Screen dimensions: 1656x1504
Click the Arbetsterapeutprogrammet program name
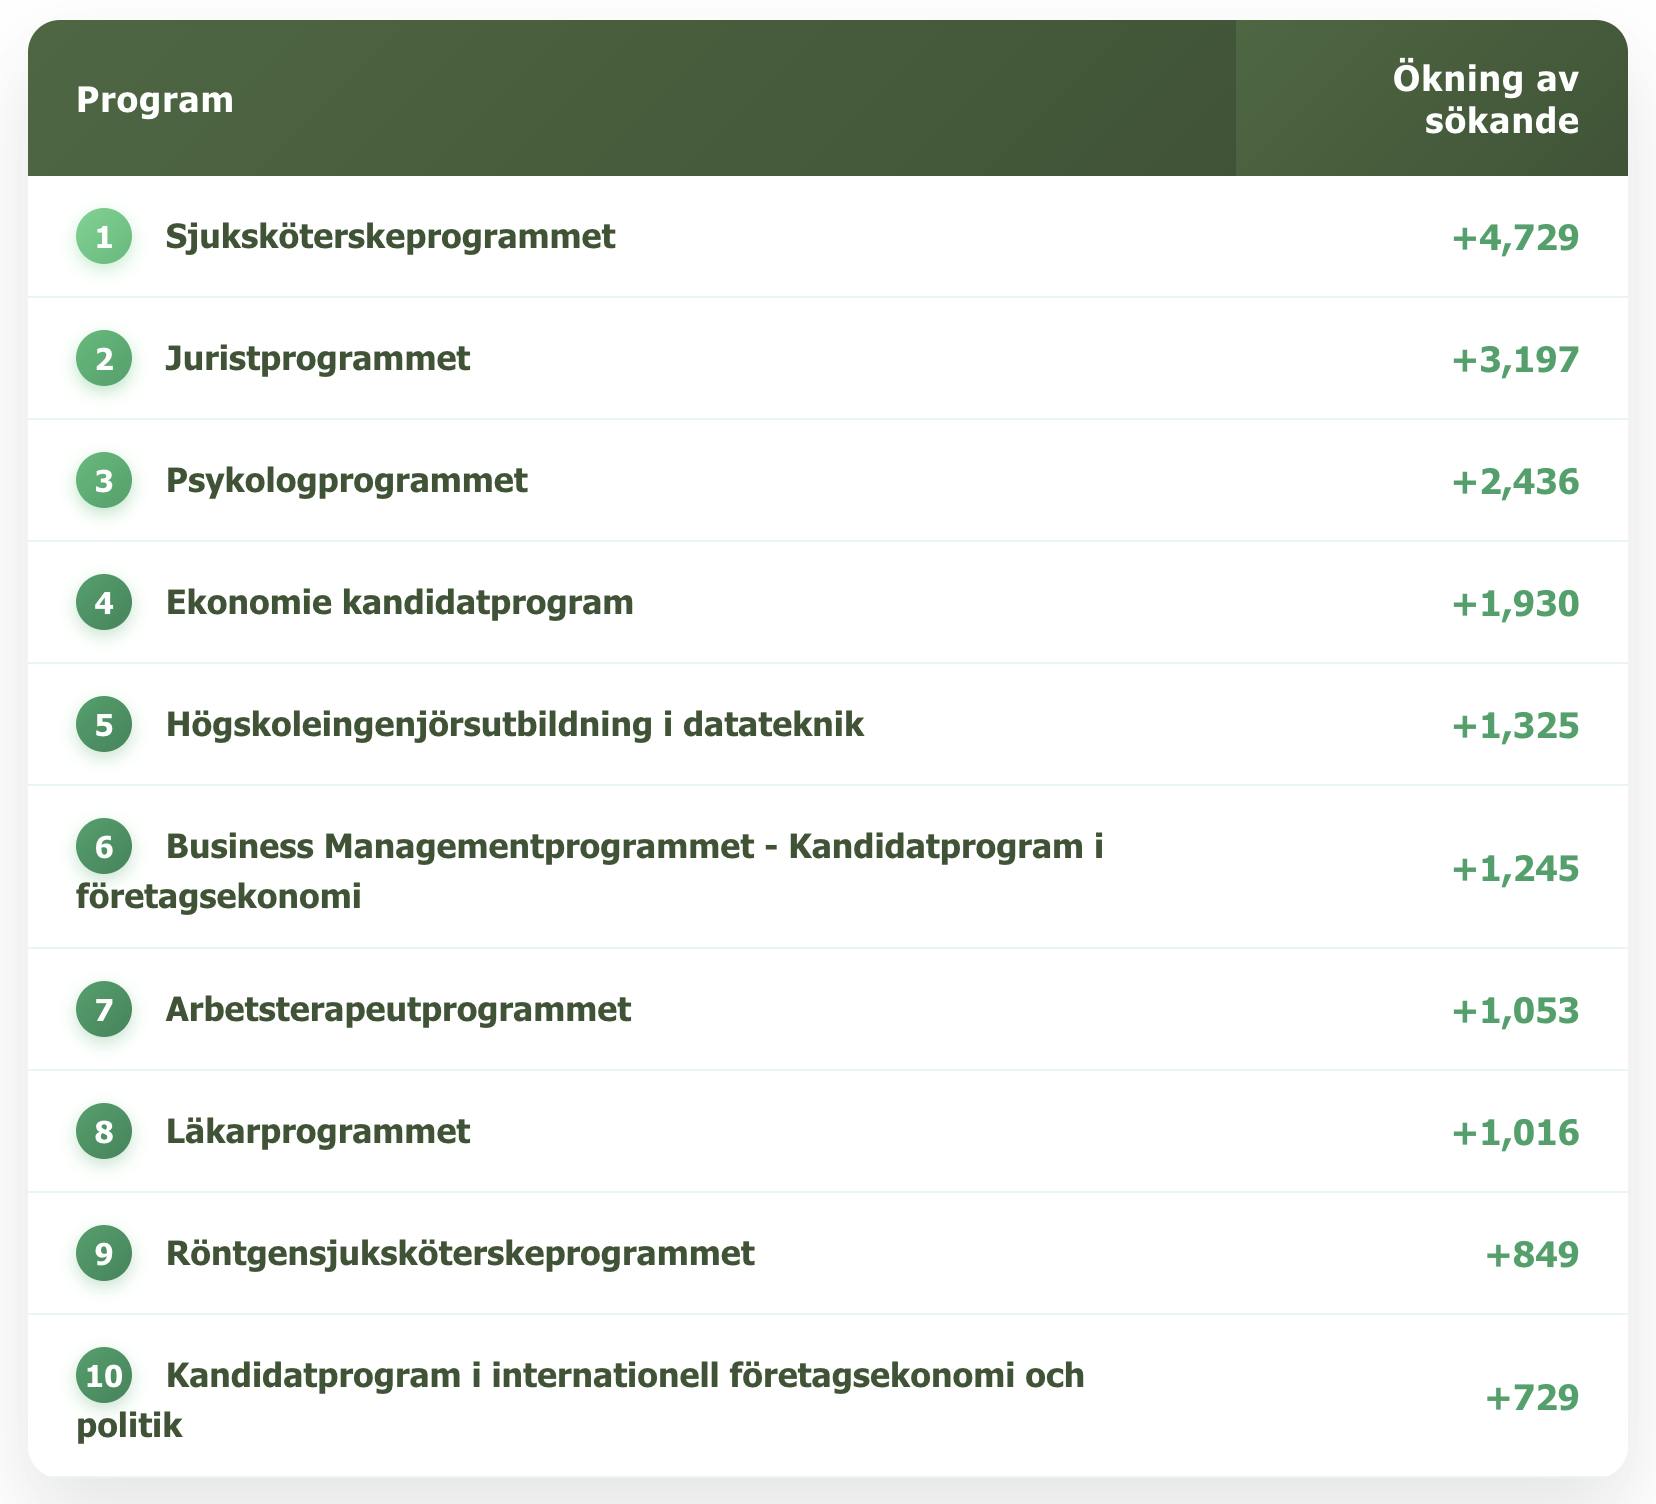[x=398, y=1009]
